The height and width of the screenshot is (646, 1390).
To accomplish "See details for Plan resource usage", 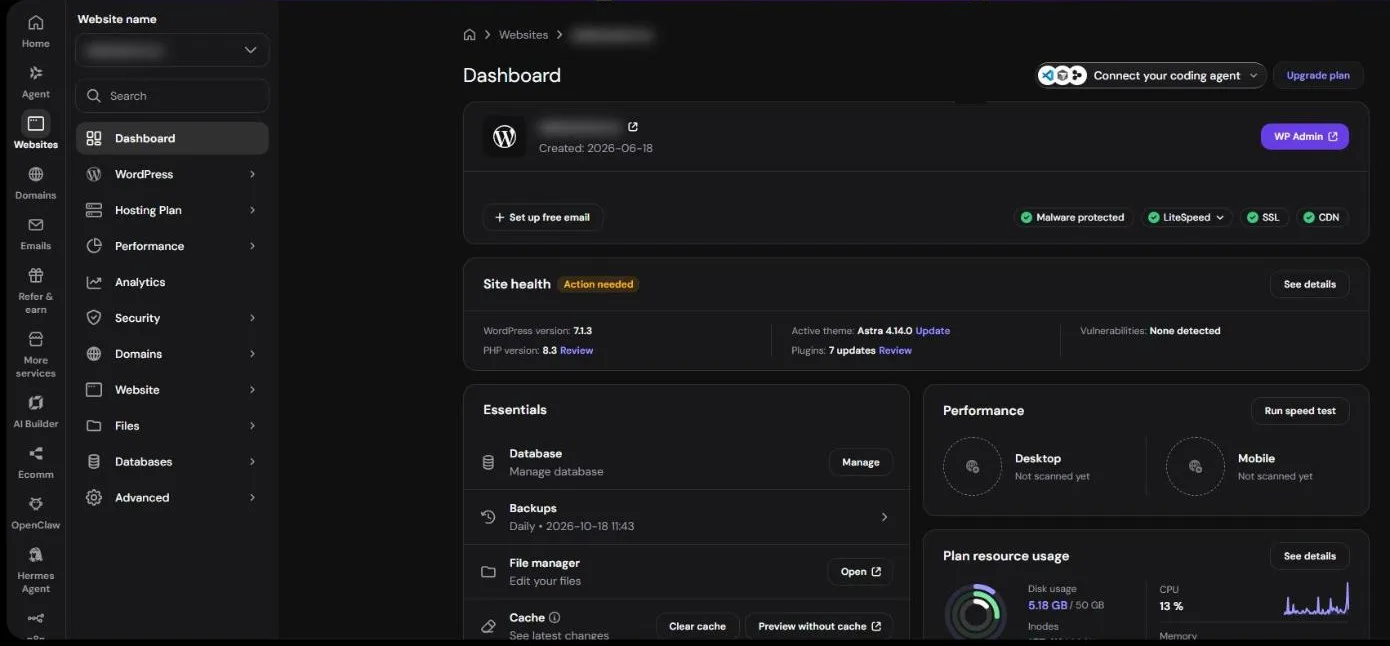I will (x=1310, y=556).
